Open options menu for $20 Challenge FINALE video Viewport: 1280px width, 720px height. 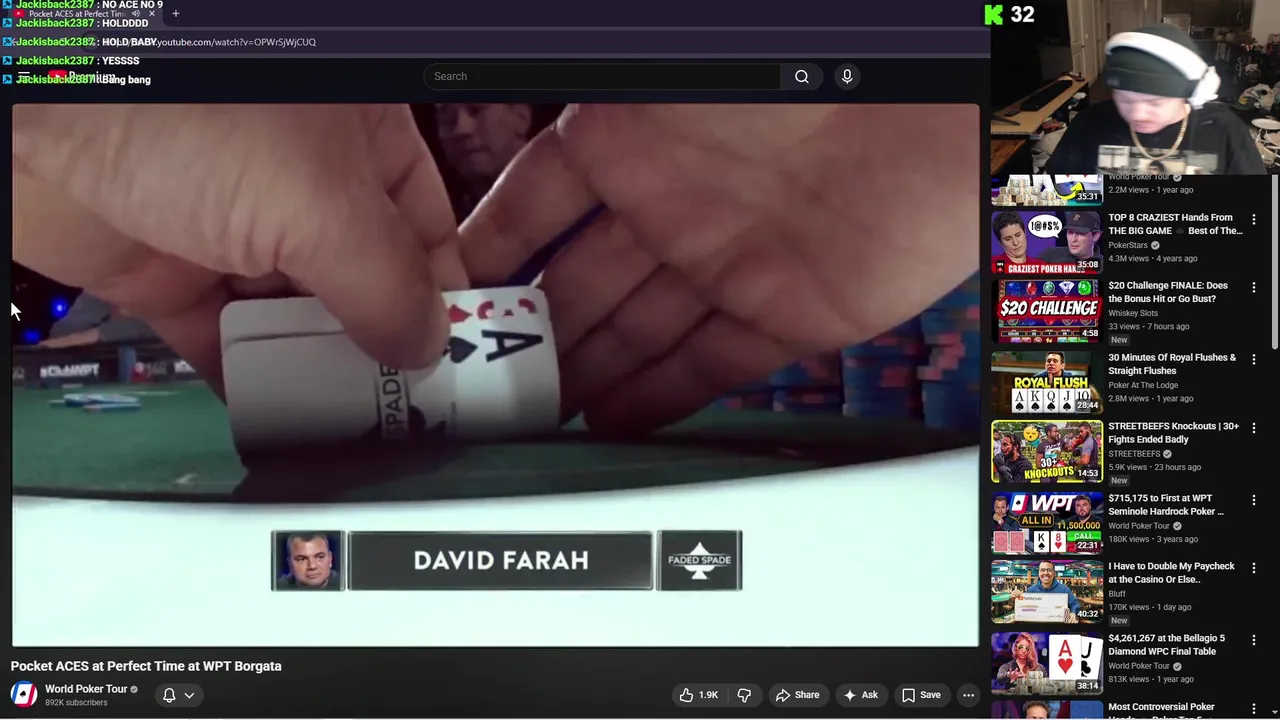coord(1254,287)
